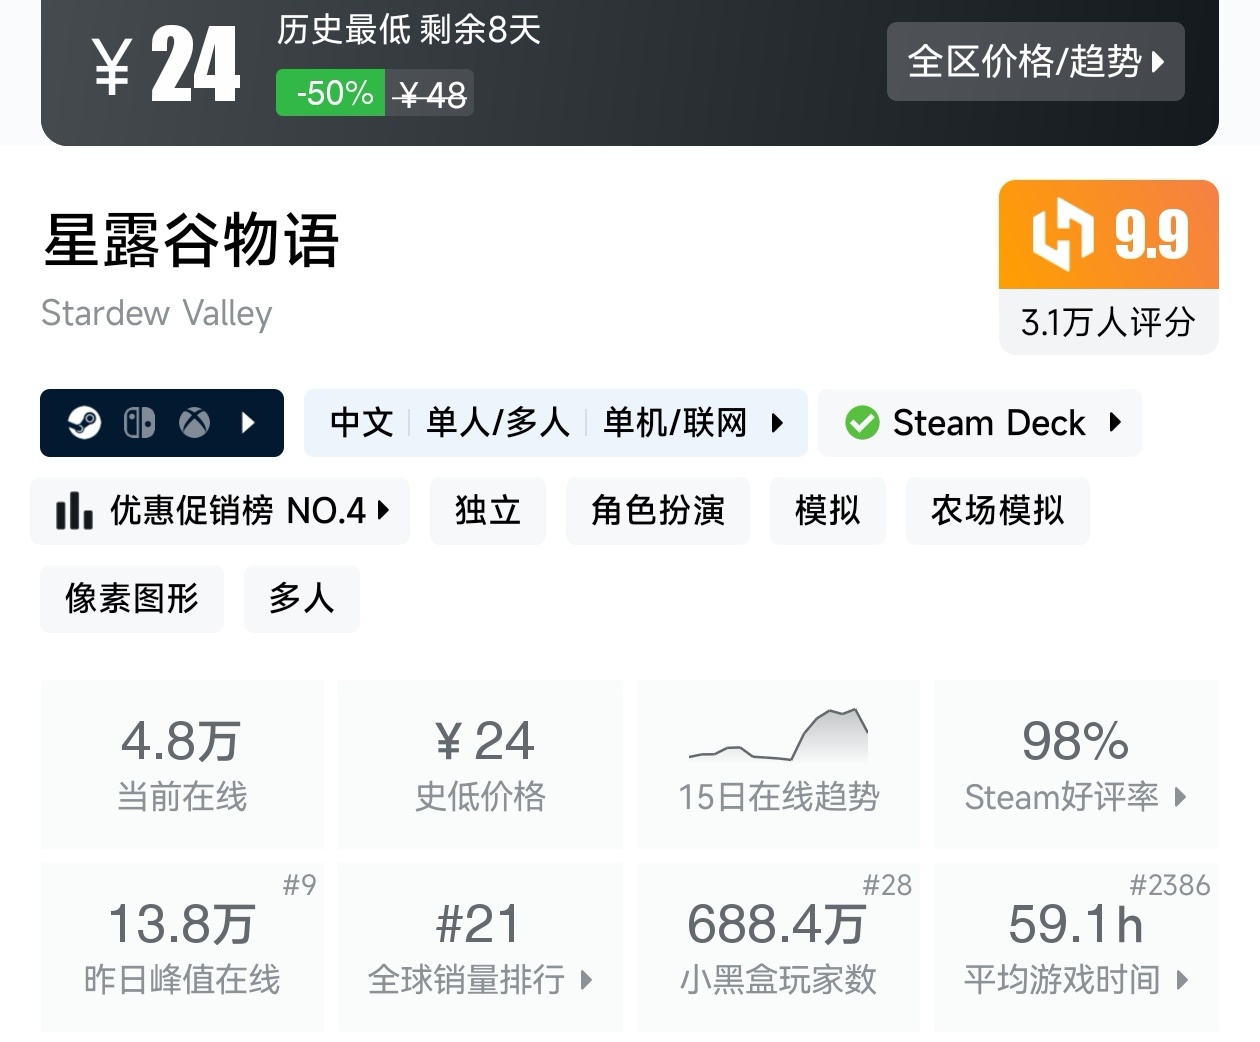This screenshot has width=1260, height=1042.
Task: Click the Steam platform icon
Action: point(84,423)
